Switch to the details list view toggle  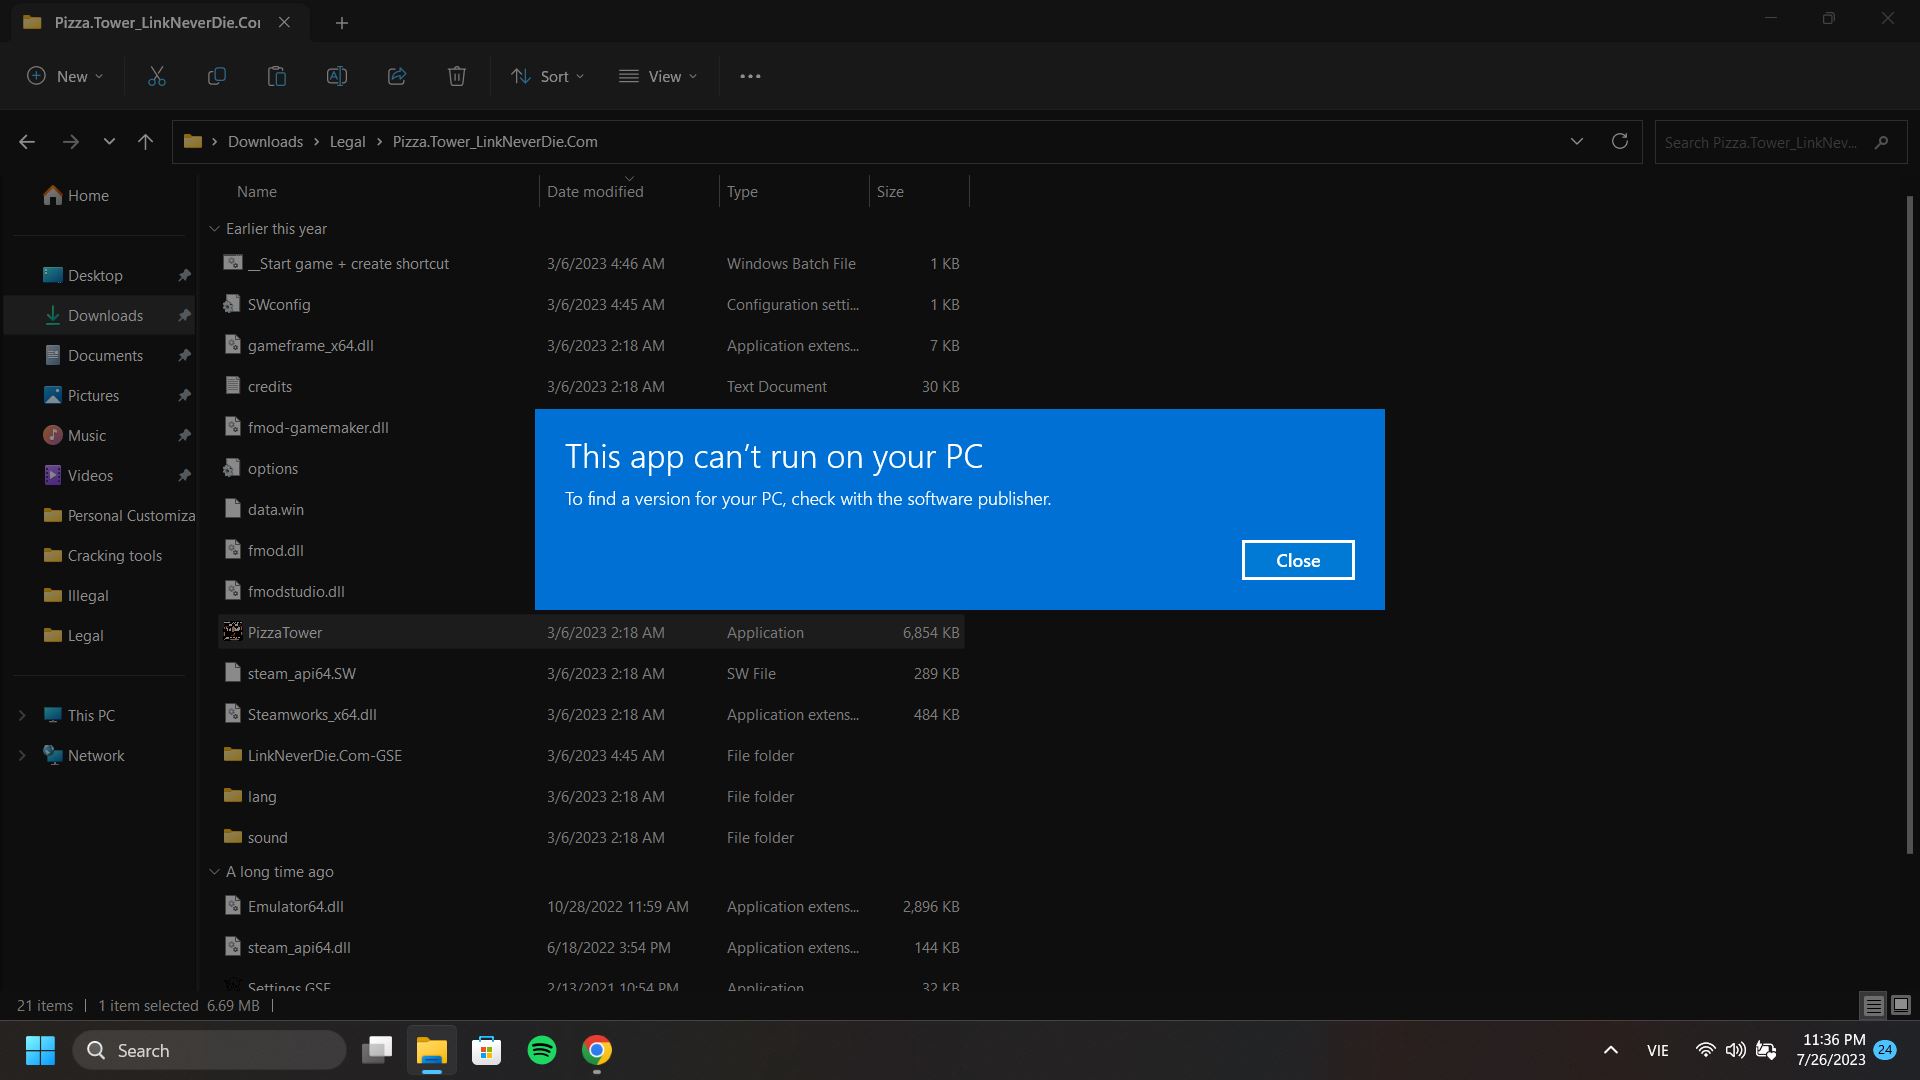click(x=1873, y=1005)
